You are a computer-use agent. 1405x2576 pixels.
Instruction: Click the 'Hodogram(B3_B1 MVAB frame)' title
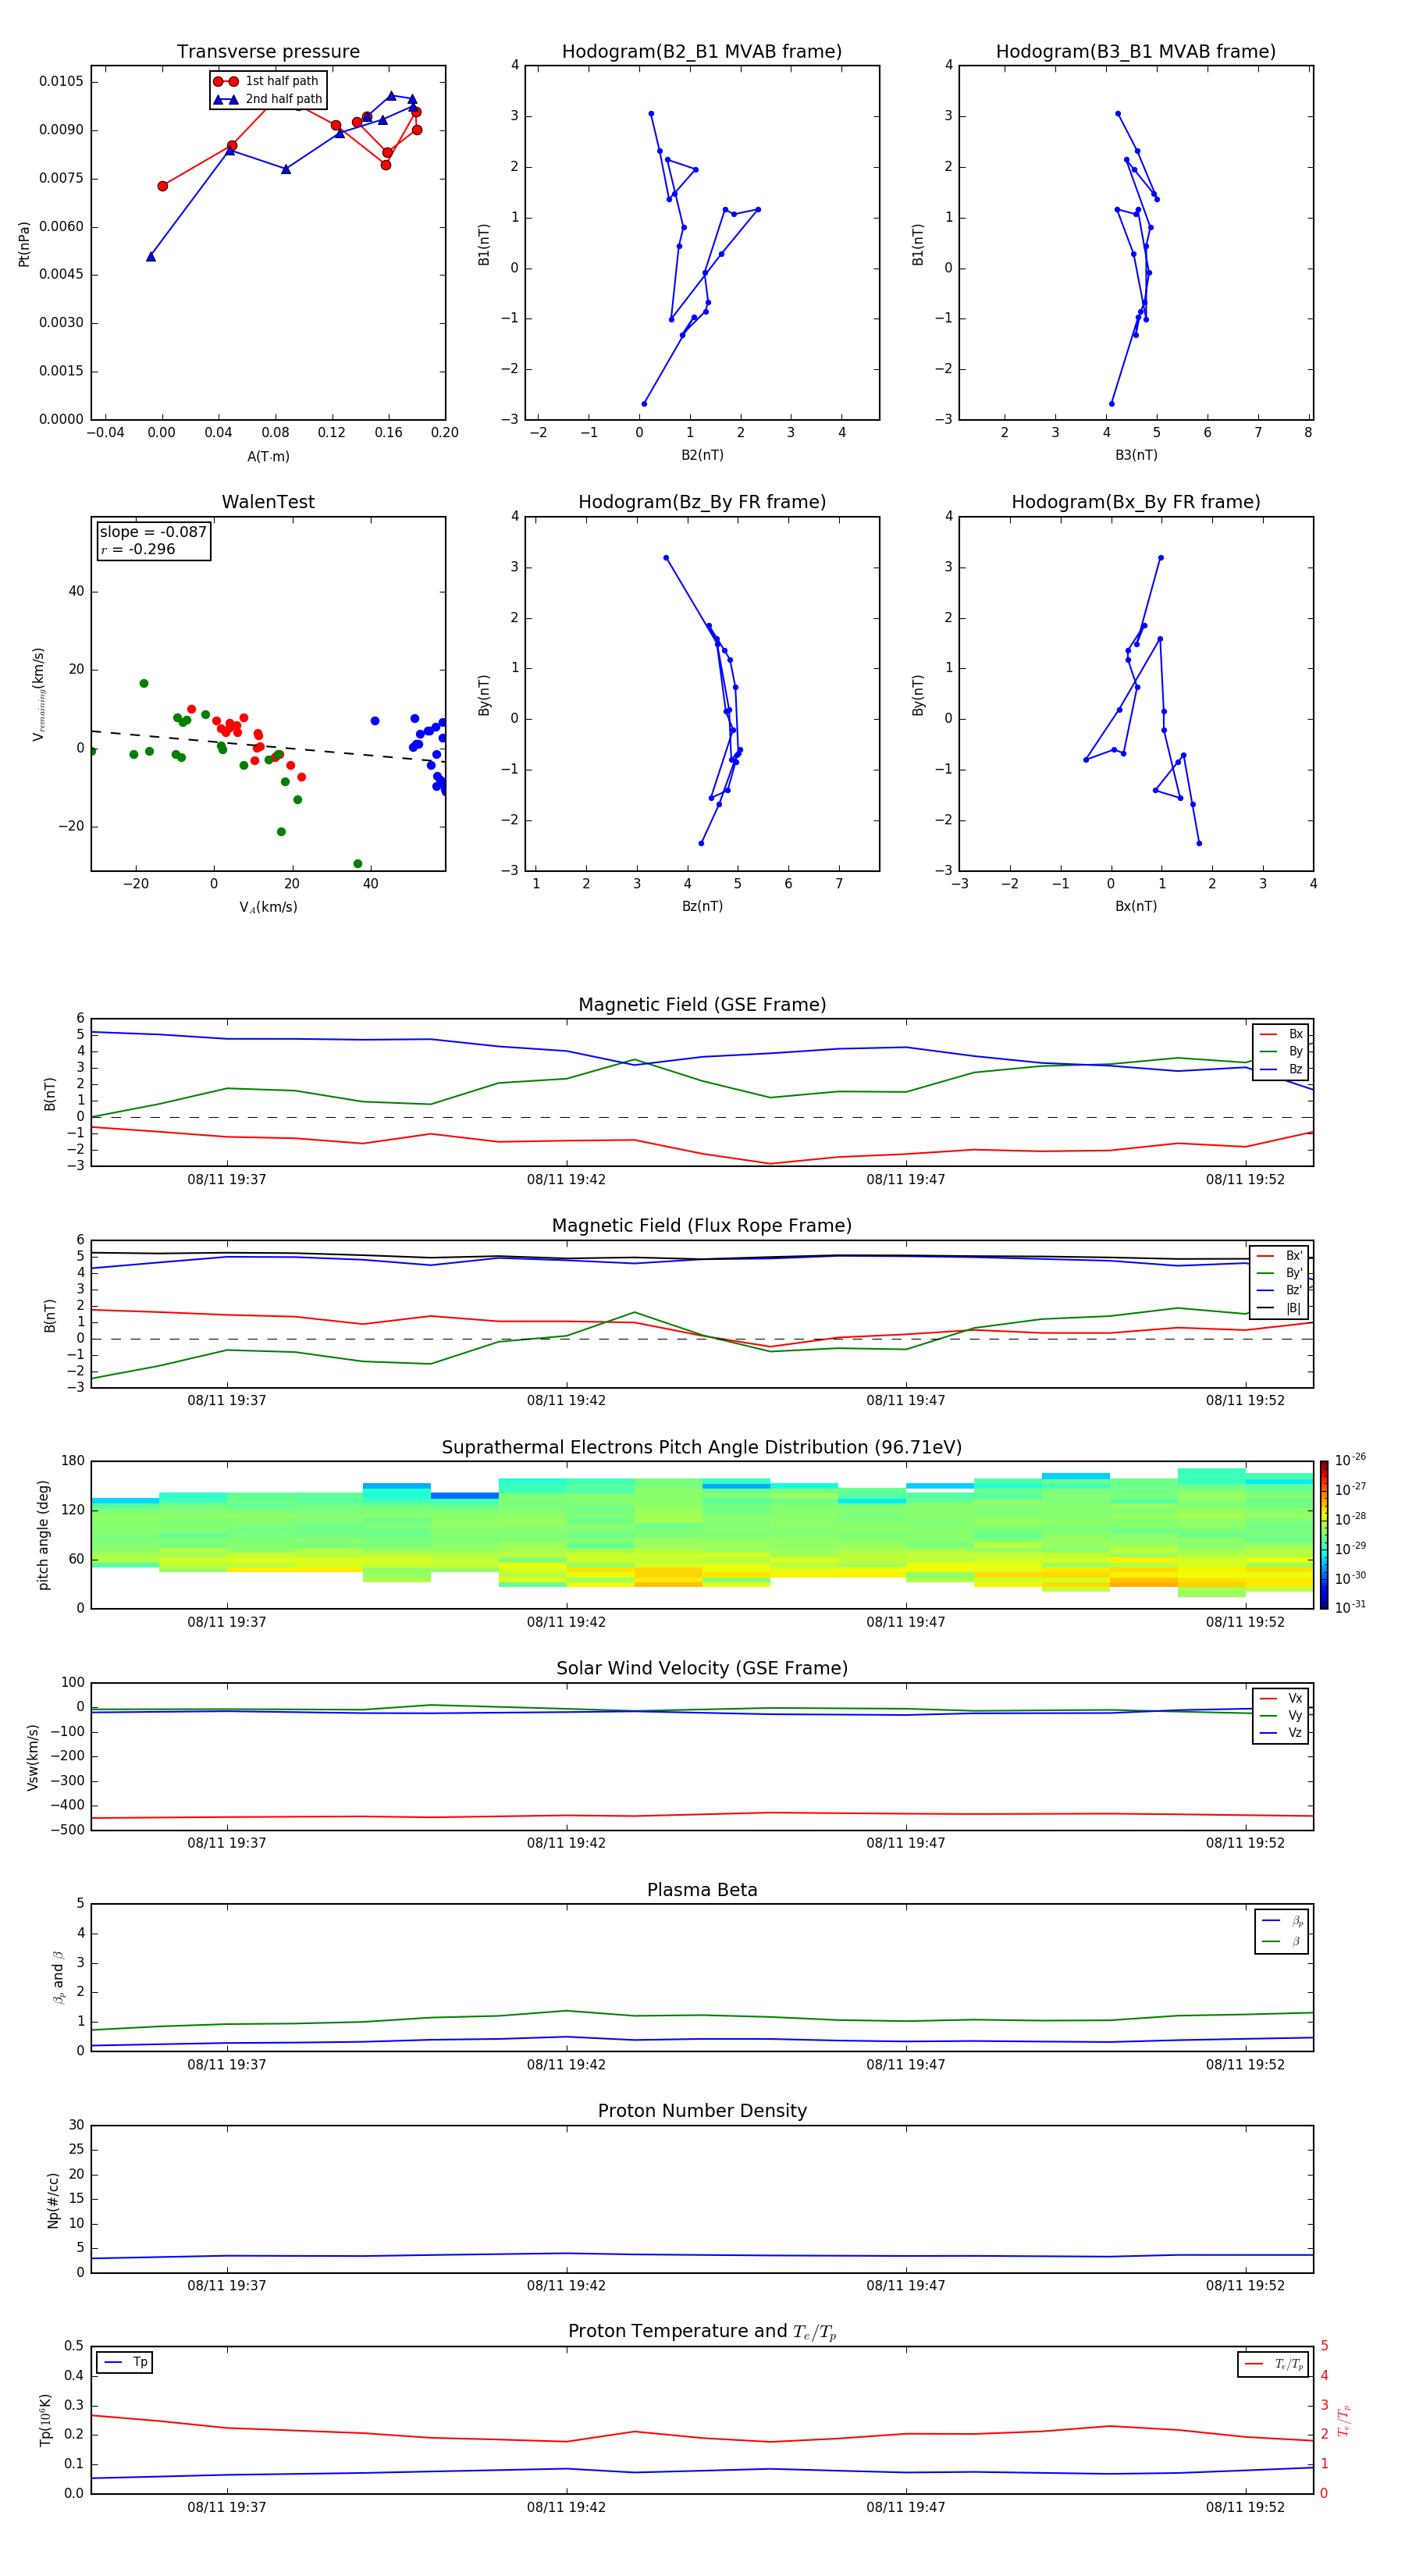pyautogui.click(x=1136, y=52)
